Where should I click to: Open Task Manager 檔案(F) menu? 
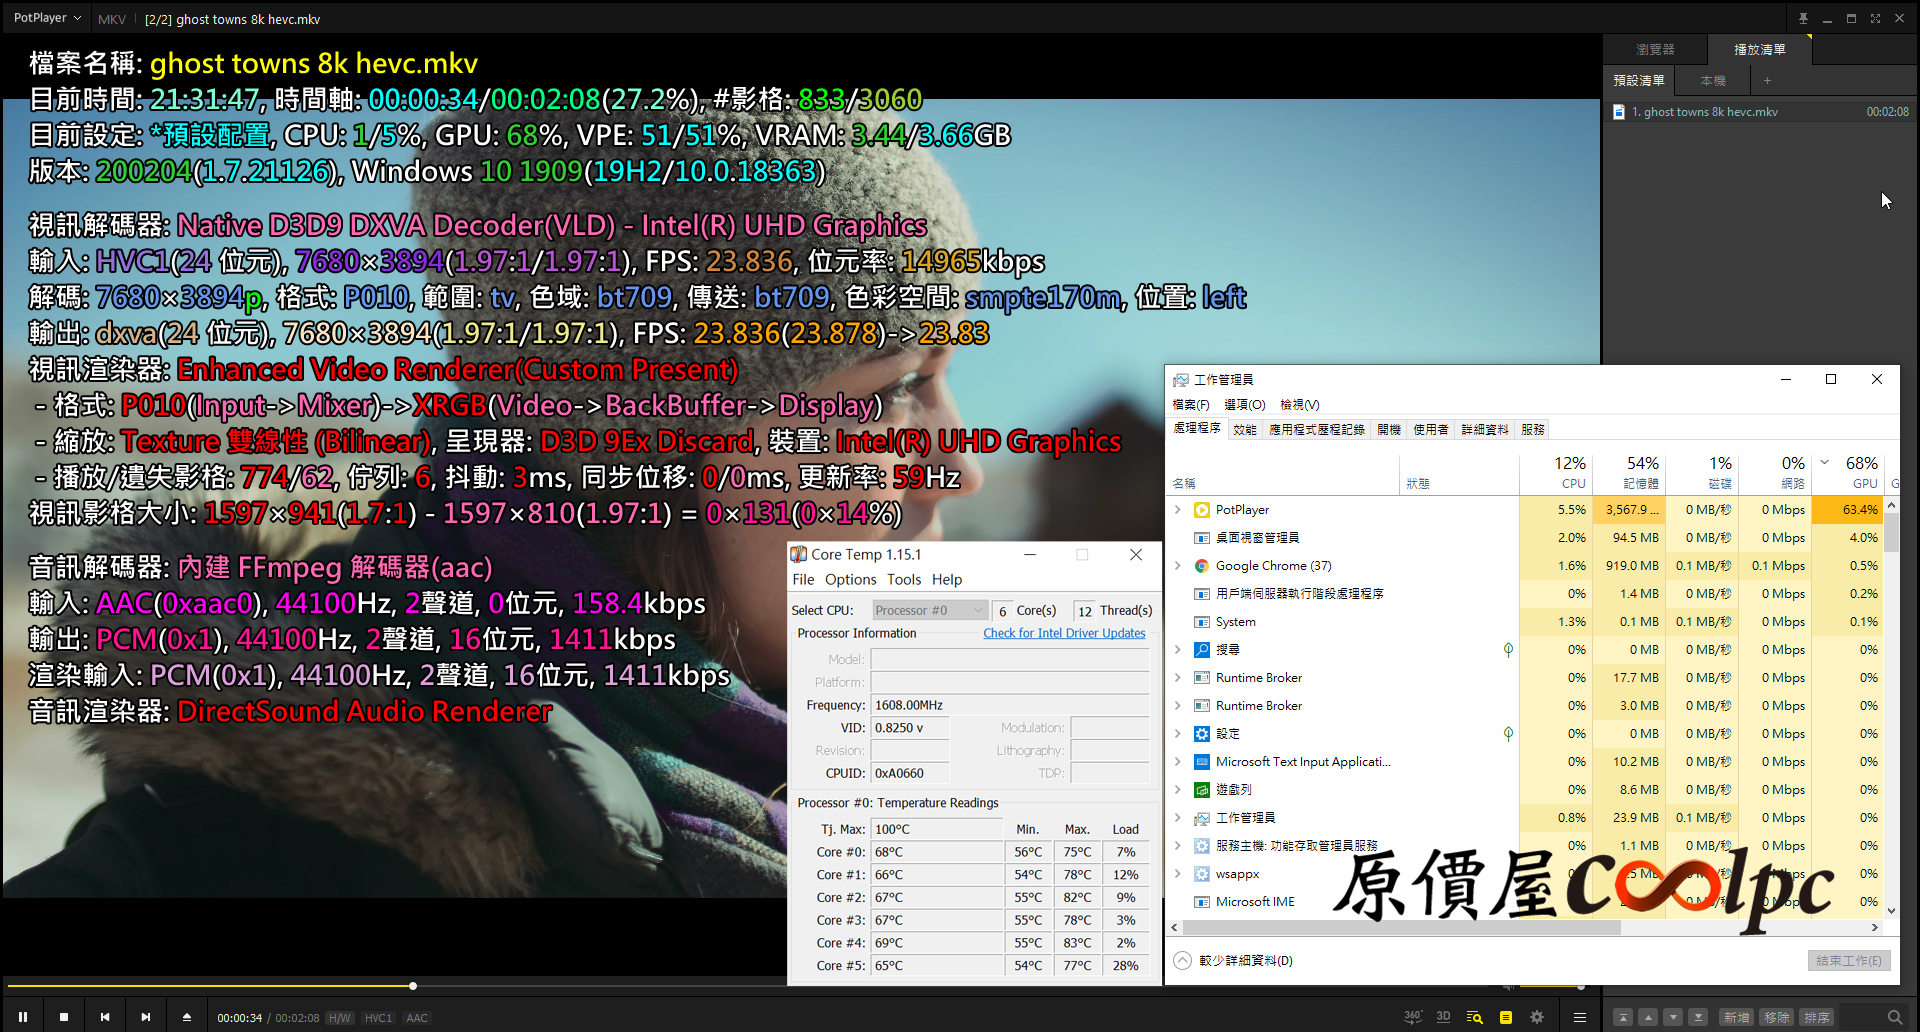point(1191,405)
